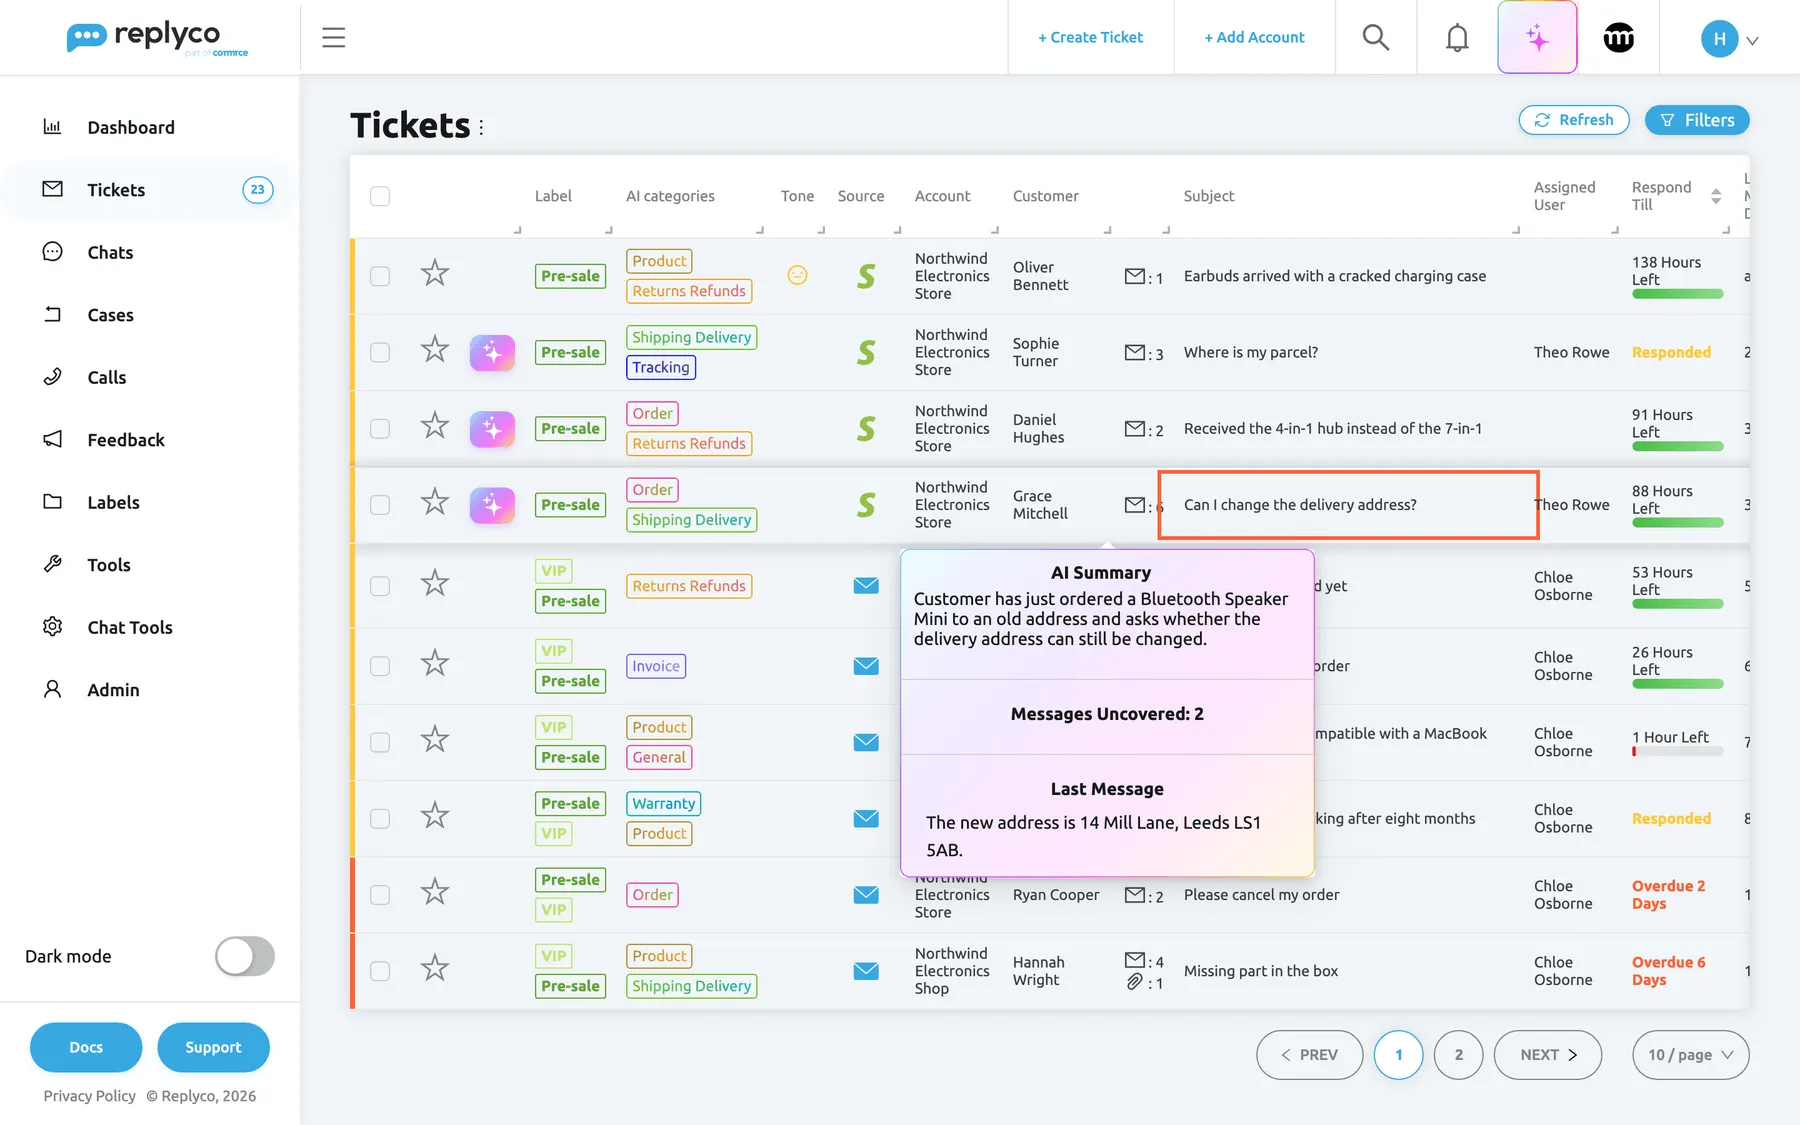This screenshot has height=1125, width=1800.
Task: Click the replyco logo
Action: 157,38
